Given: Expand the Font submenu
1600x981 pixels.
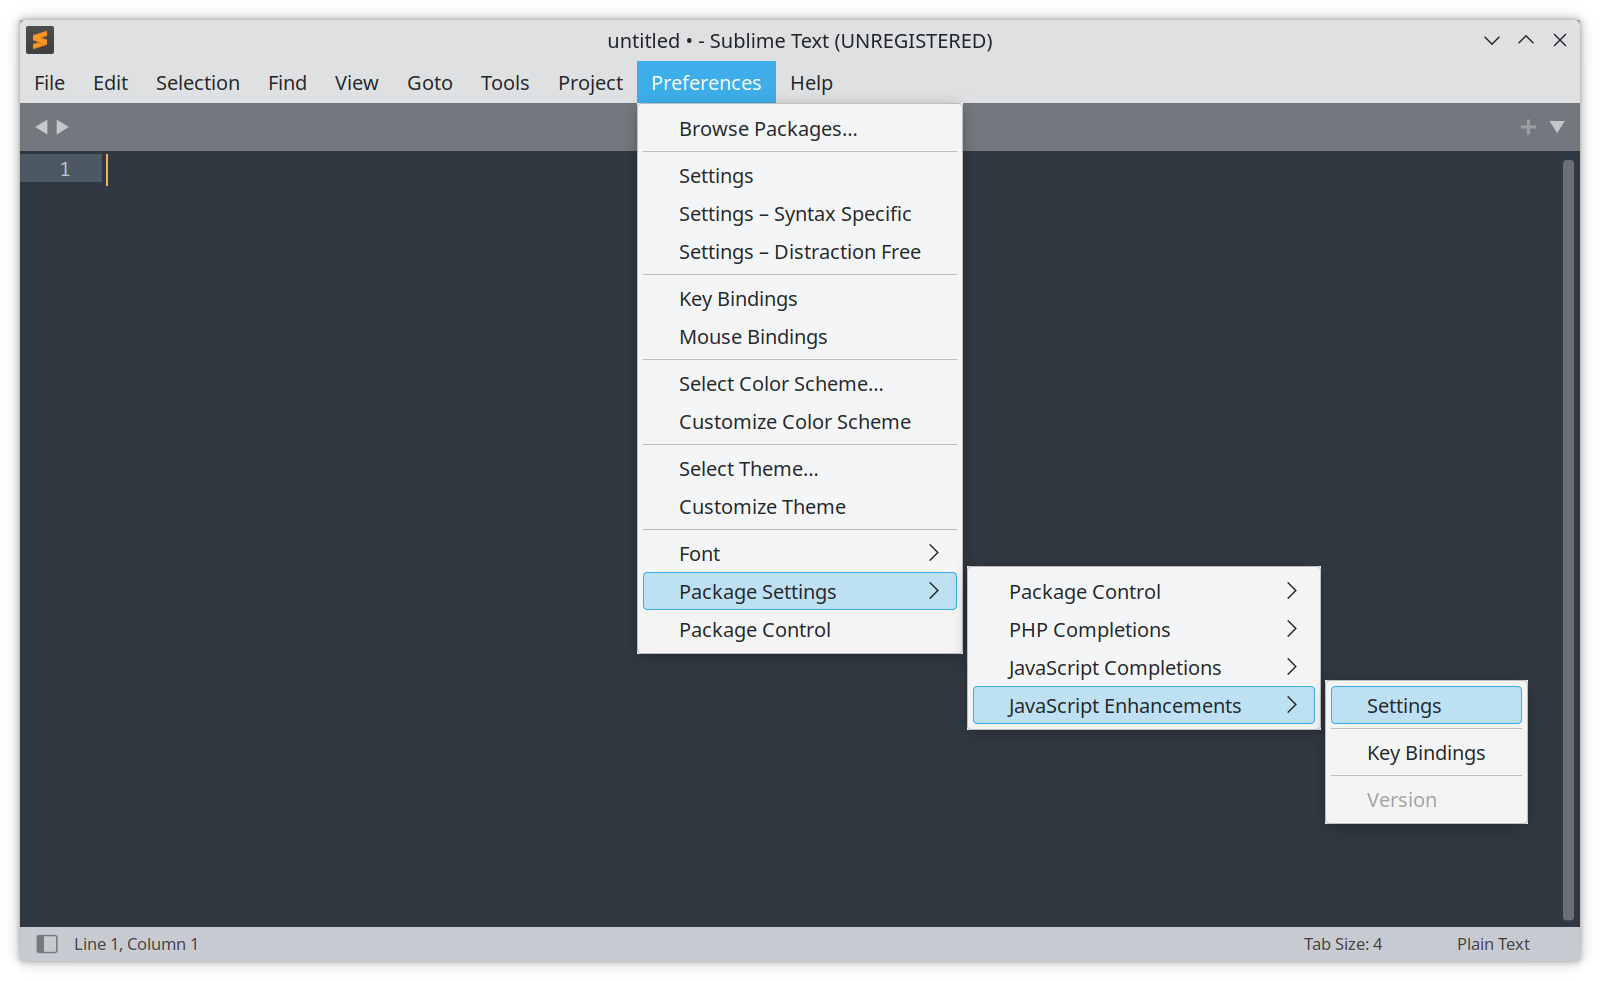Looking at the screenshot, I should (x=800, y=554).
